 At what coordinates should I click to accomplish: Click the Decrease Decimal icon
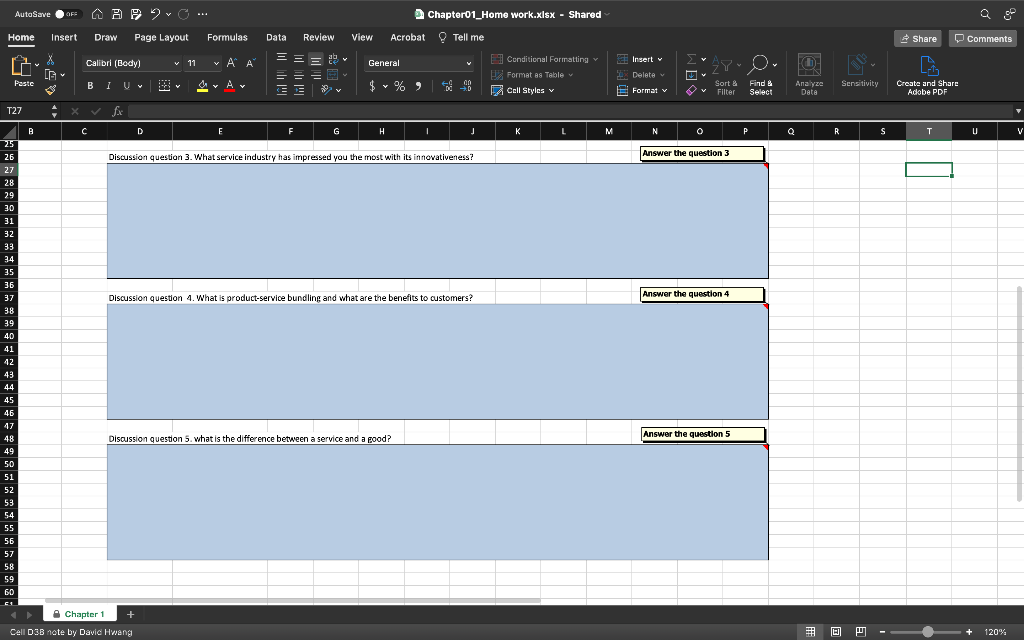(x=466, y=86)
